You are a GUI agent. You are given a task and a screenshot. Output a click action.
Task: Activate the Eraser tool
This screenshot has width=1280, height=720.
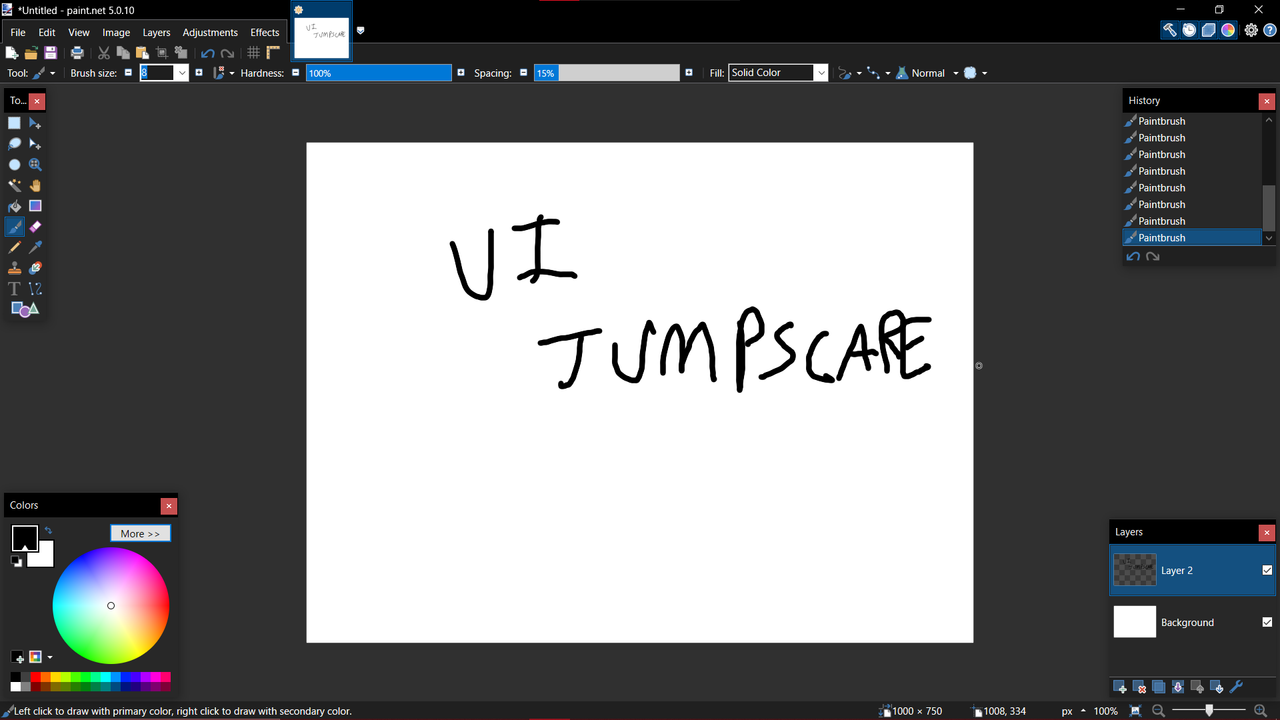click(33, 226)
